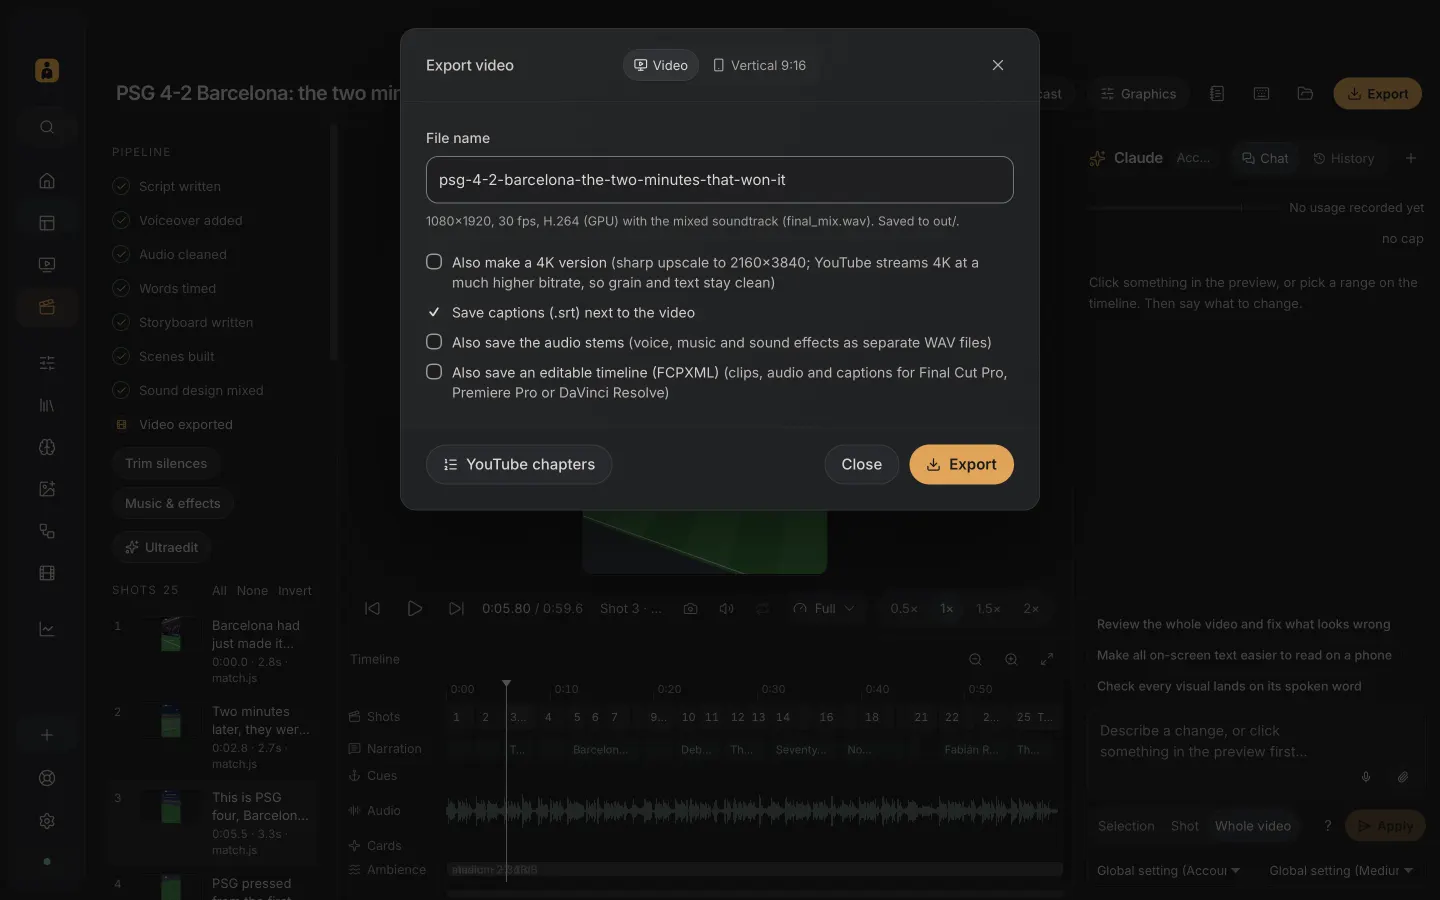Check the editable timeline (FCPXML) option
1440x900 pixels.
coord(434,372)
